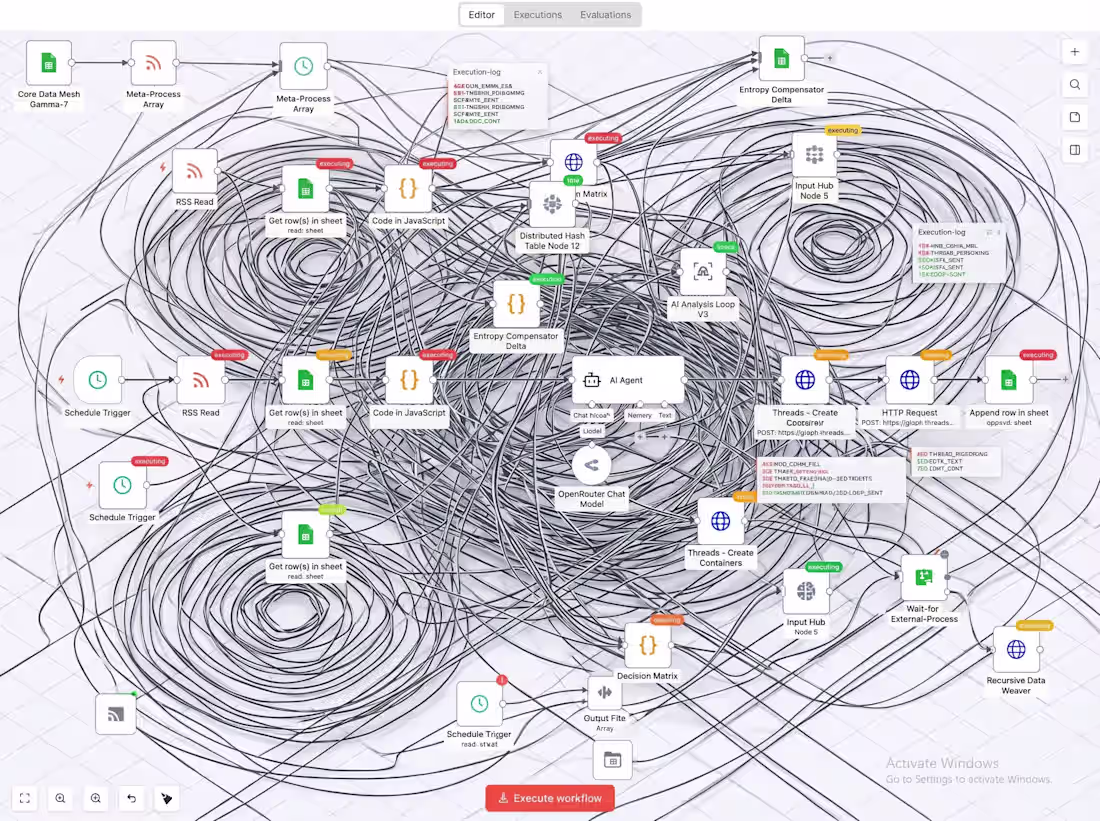This screenshot has width=1100, height=821.
Task: Select the Recursive Data Weaver node
Action: (1016, 650)
